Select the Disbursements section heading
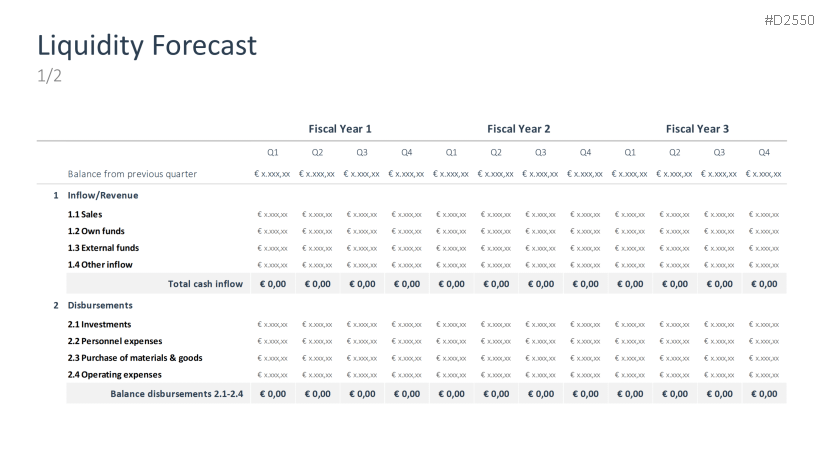Screen dimensions: 829x466 (100, 305)
